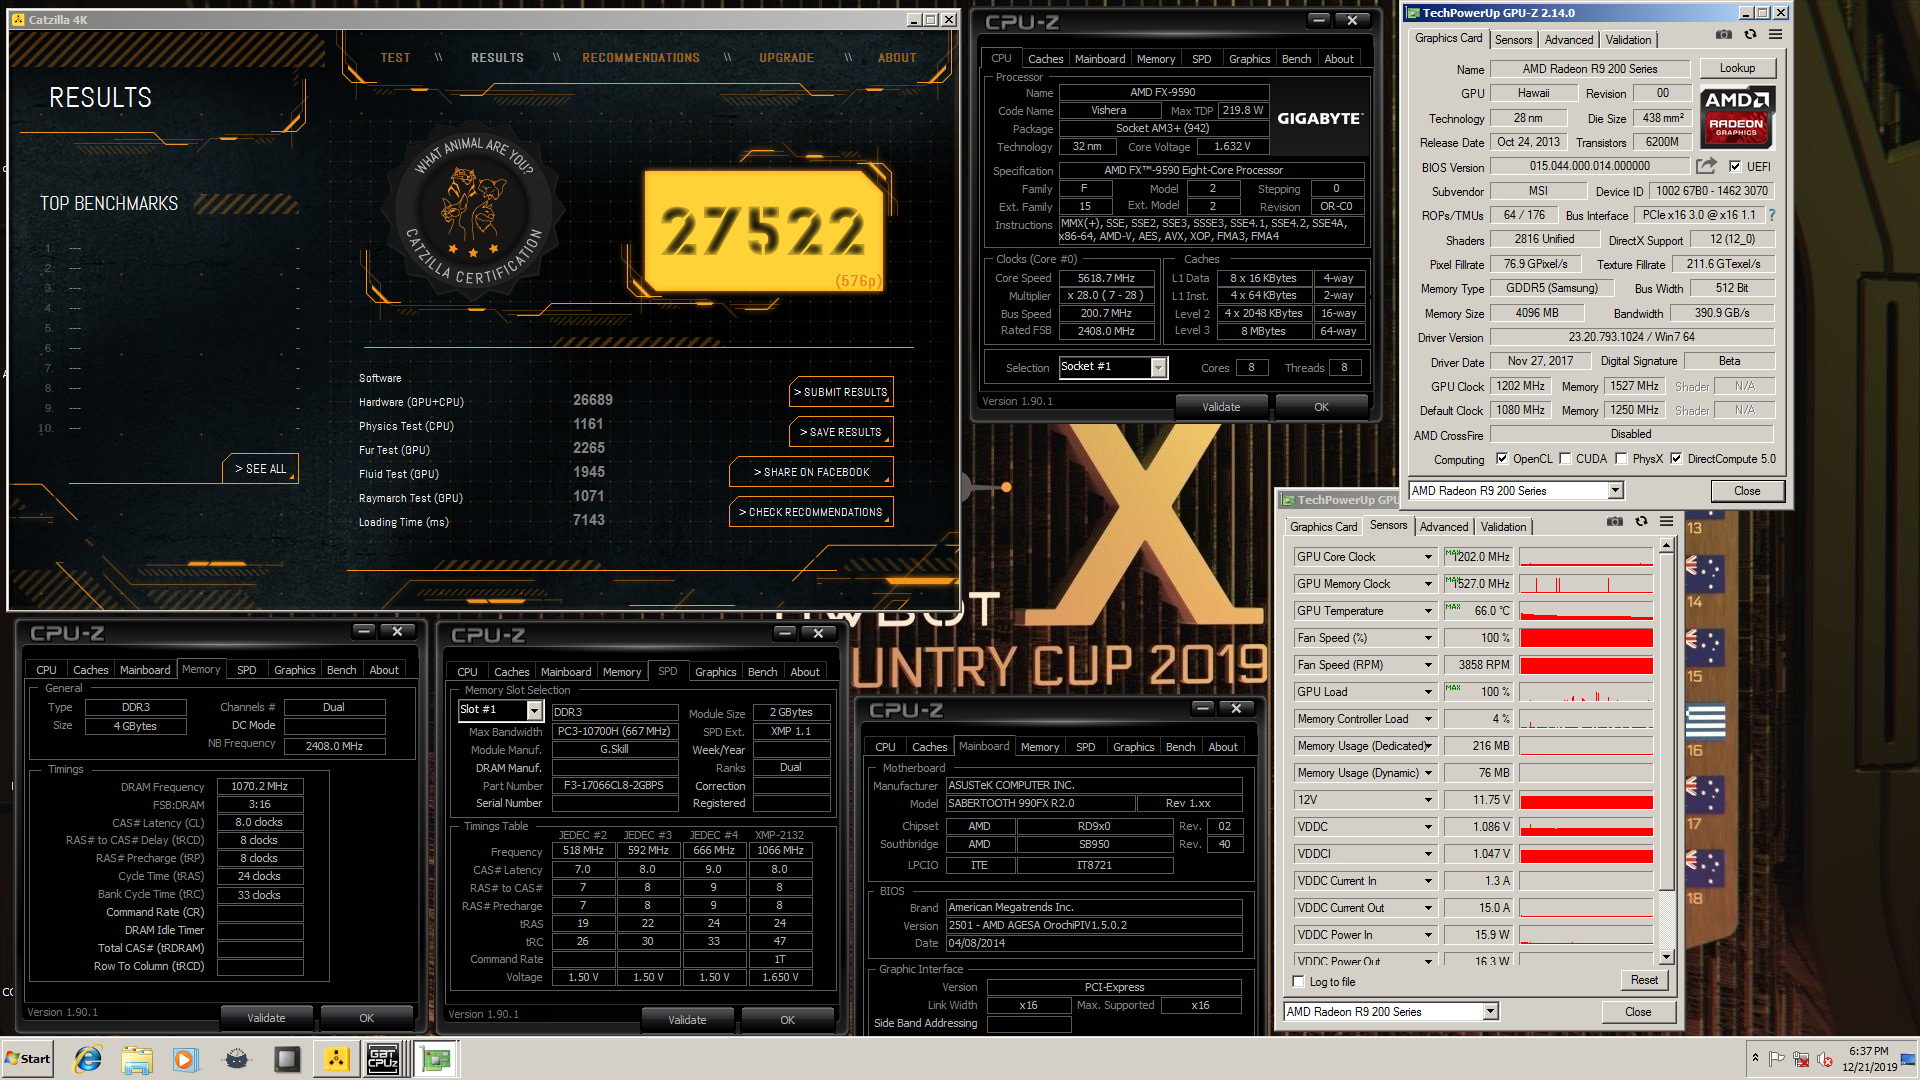The image size is (1920, 1080).
Task: Click Reset in the GPU-Z Sensors window
Action: (1644, 980)
